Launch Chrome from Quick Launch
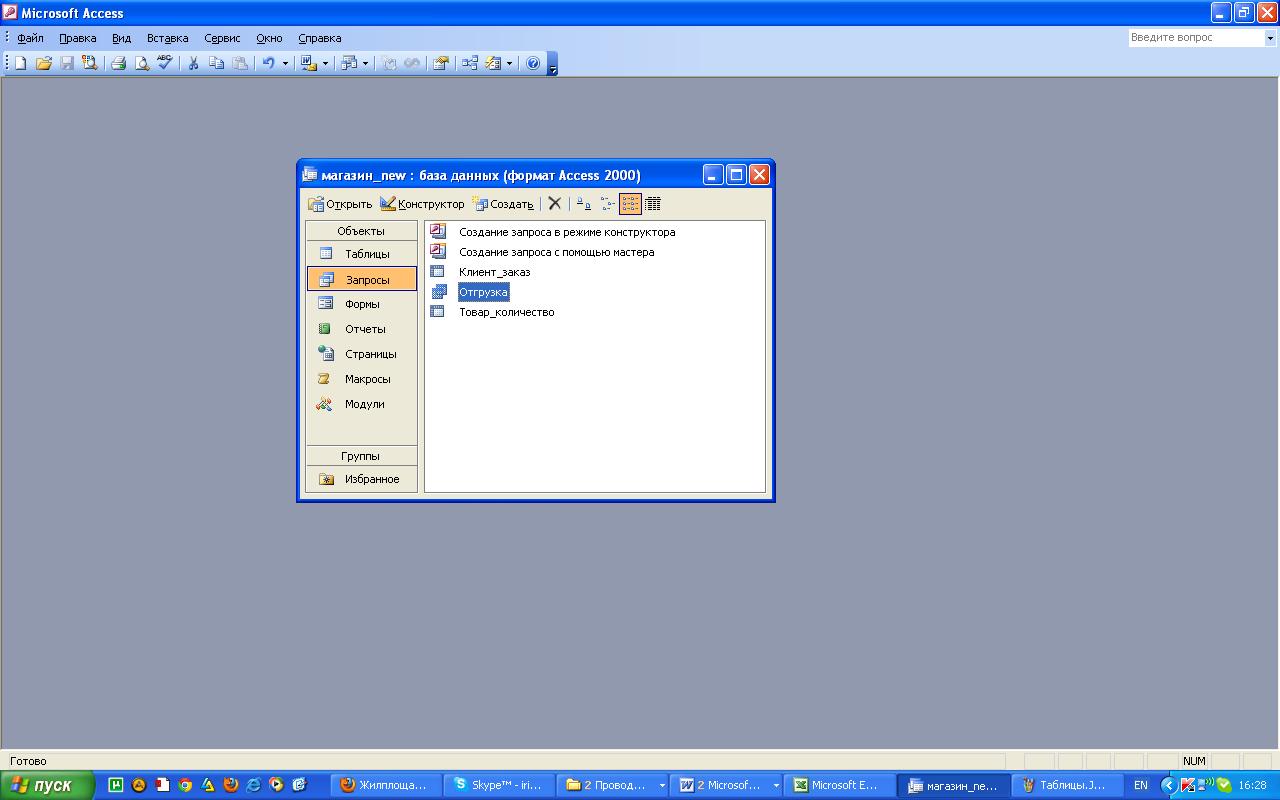The image size is (1280, 800). tap(185, 786)
